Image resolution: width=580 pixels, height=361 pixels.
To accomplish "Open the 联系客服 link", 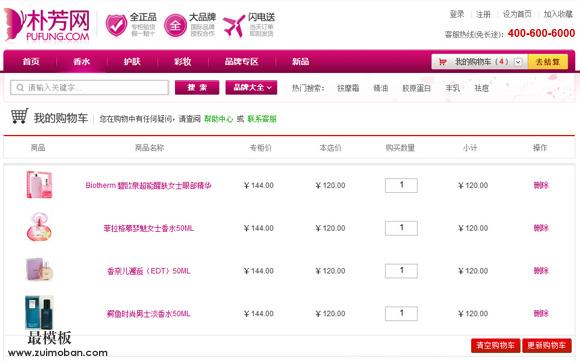I will pyautogui.click(x=262, y=119).
